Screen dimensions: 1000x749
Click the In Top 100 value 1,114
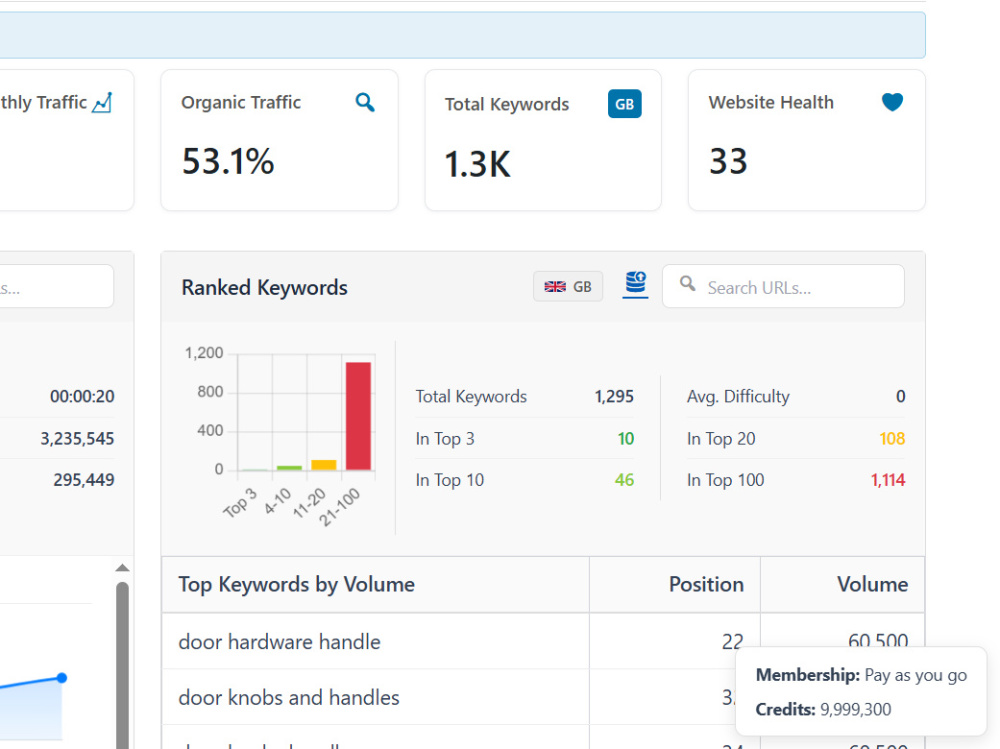pyautogui.click(x=888, y=480)
